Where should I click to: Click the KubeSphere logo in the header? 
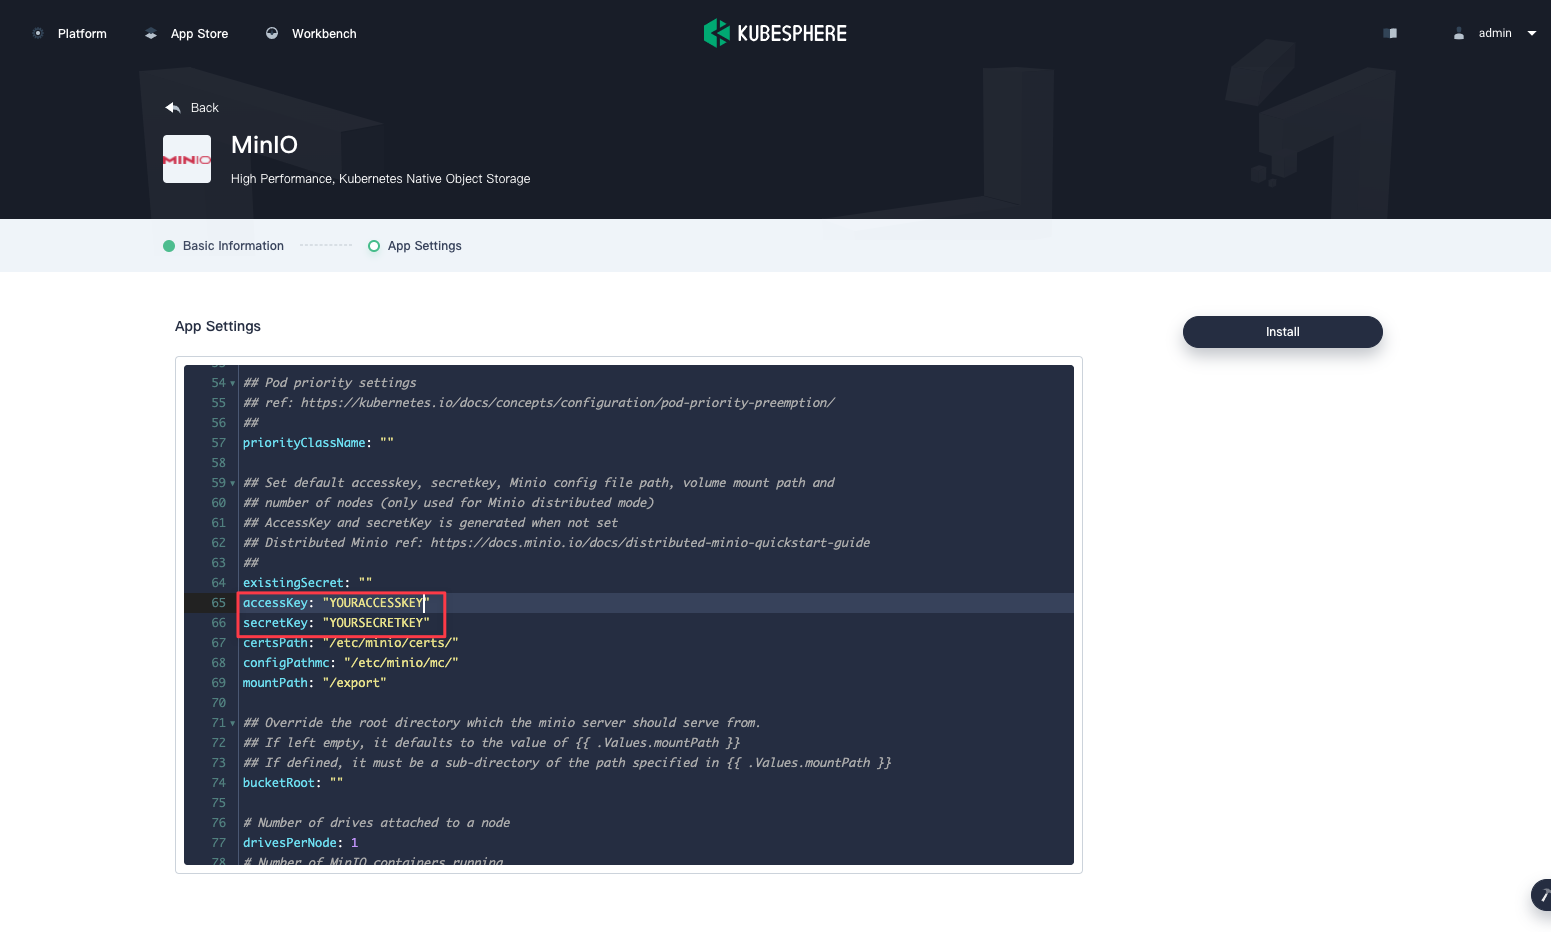click(x=716, y=33)
